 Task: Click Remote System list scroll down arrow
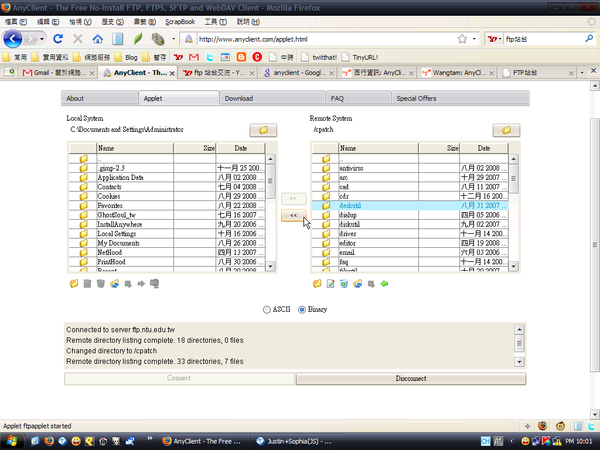click(x=514, y=266)
